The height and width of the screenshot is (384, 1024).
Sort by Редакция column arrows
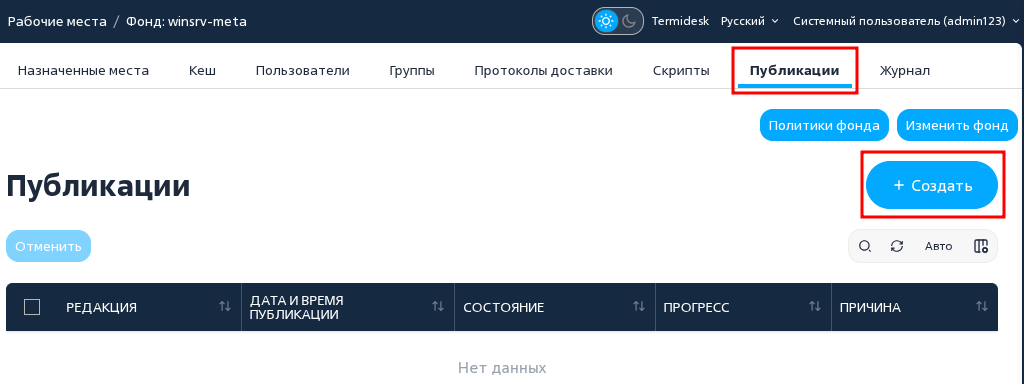225,306
